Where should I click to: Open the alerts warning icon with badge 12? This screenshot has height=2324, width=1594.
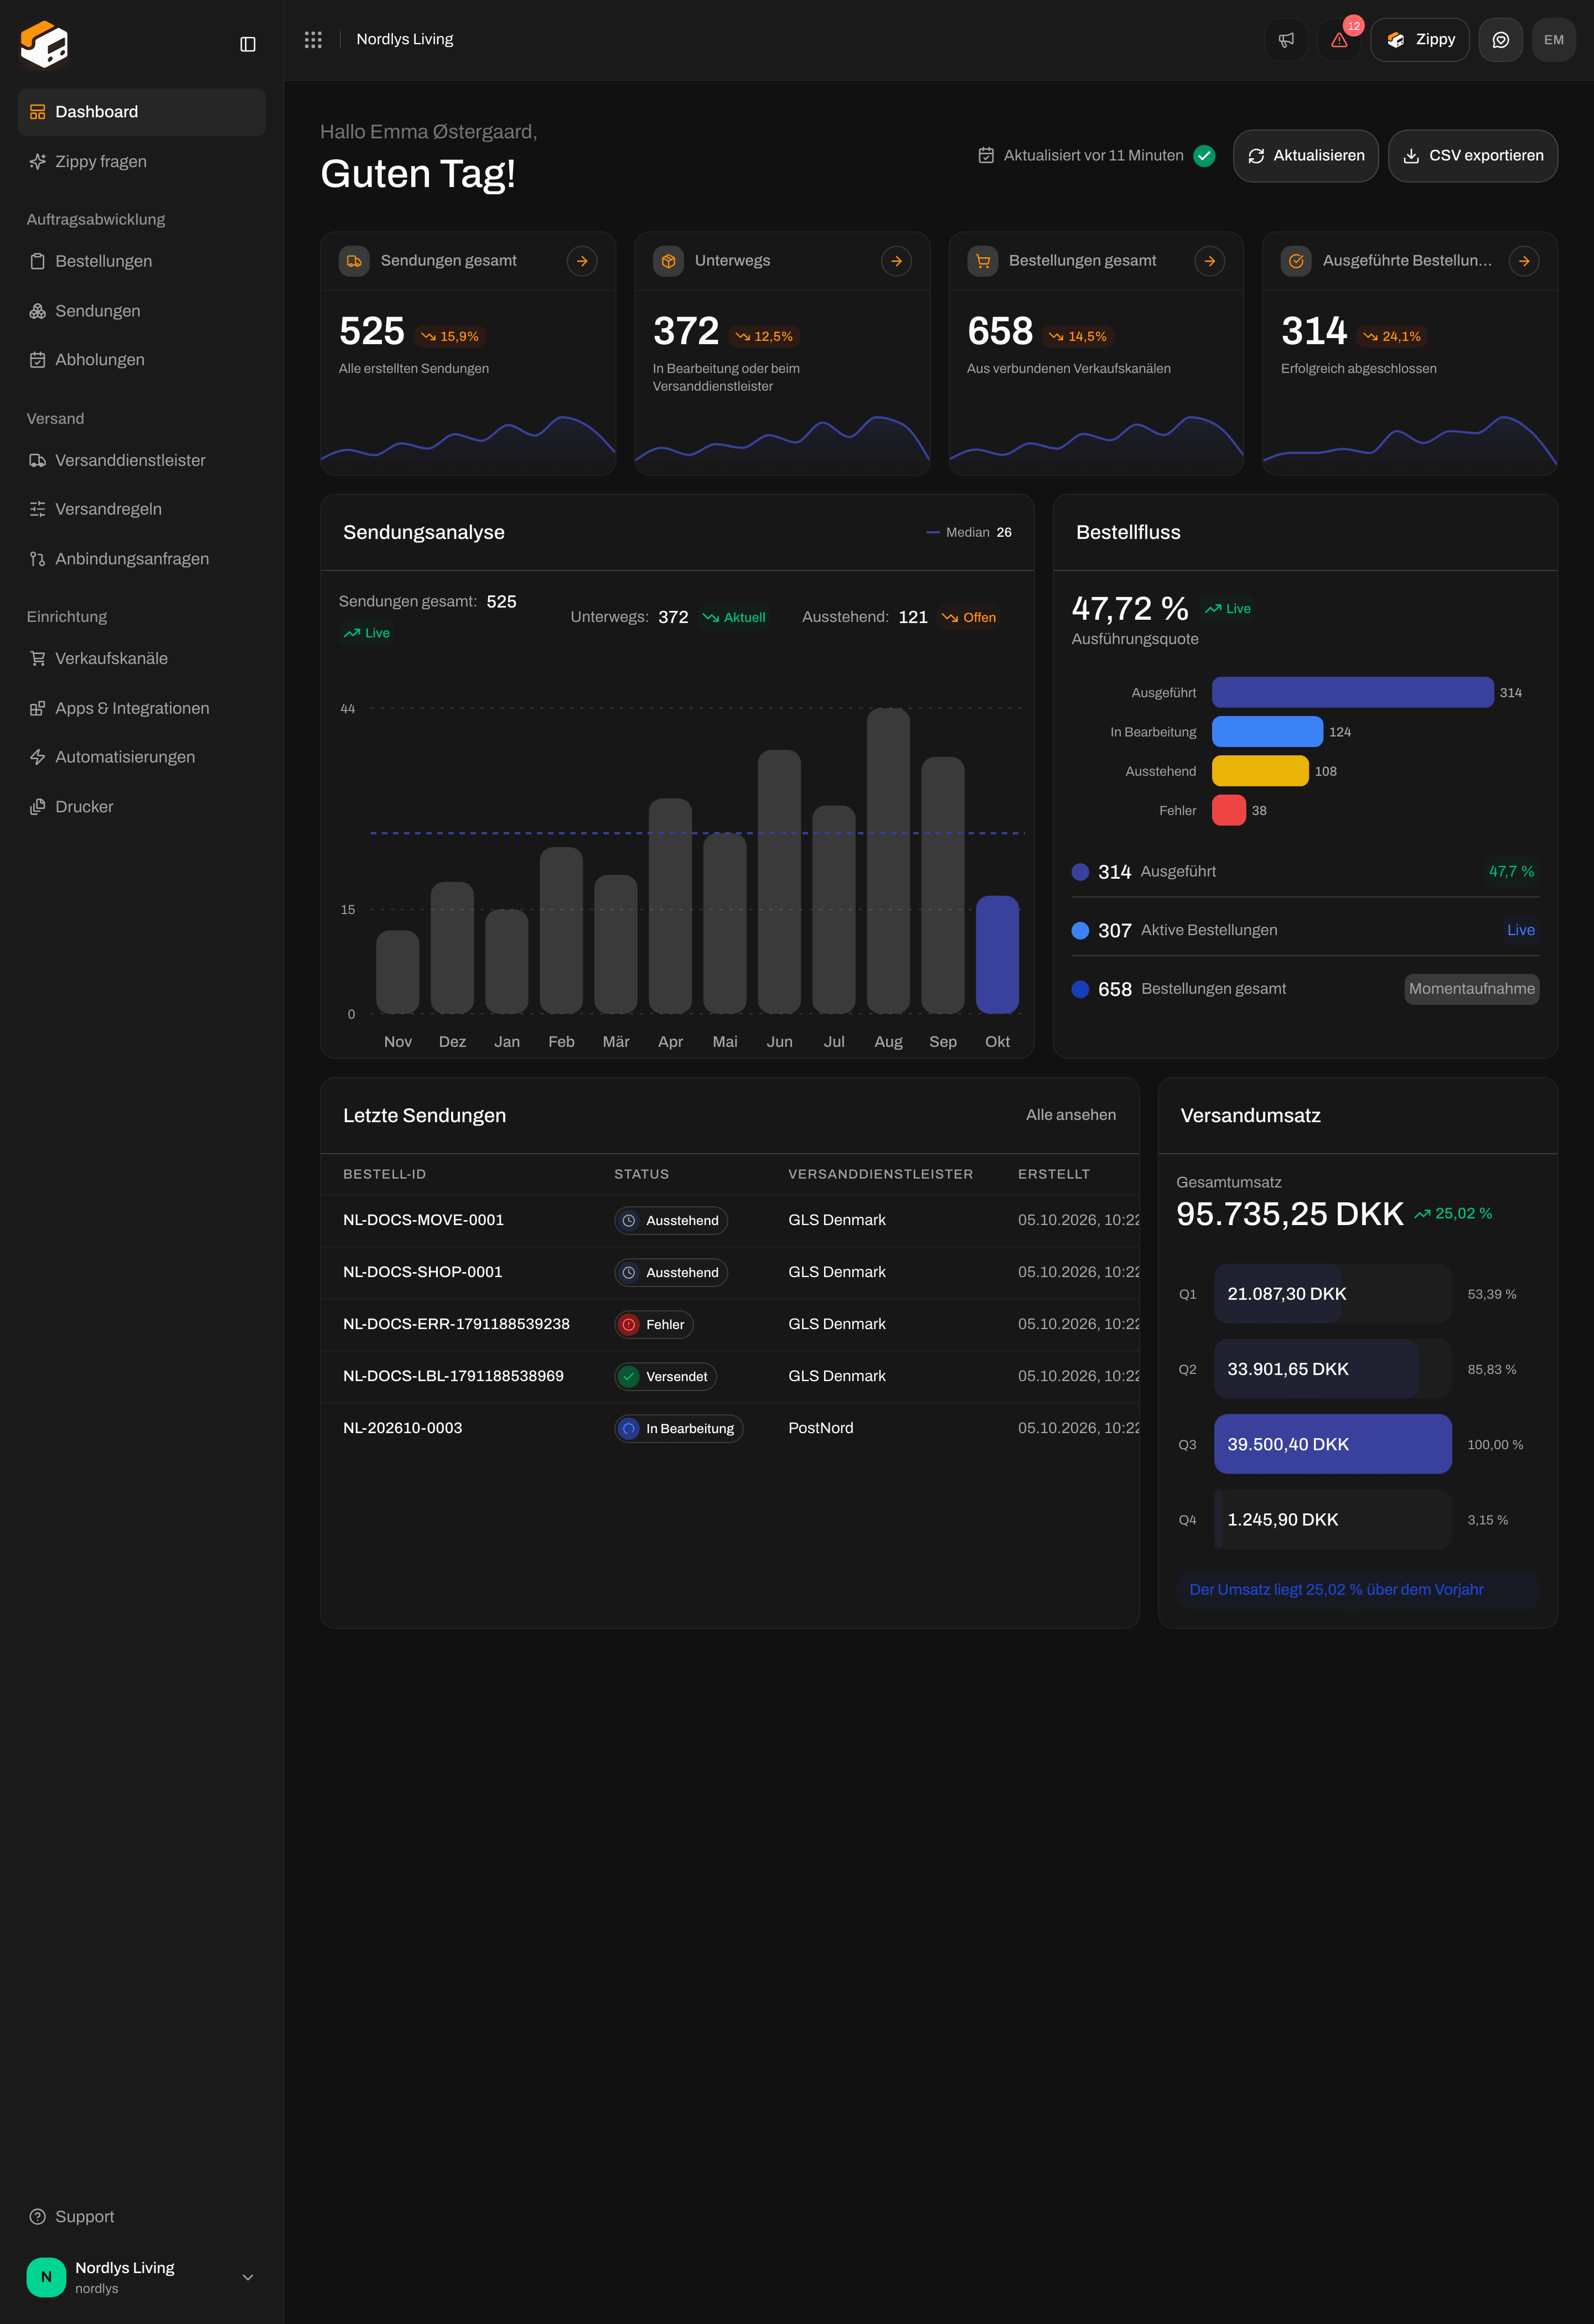pyautogui.click(x=1339, y=40)
